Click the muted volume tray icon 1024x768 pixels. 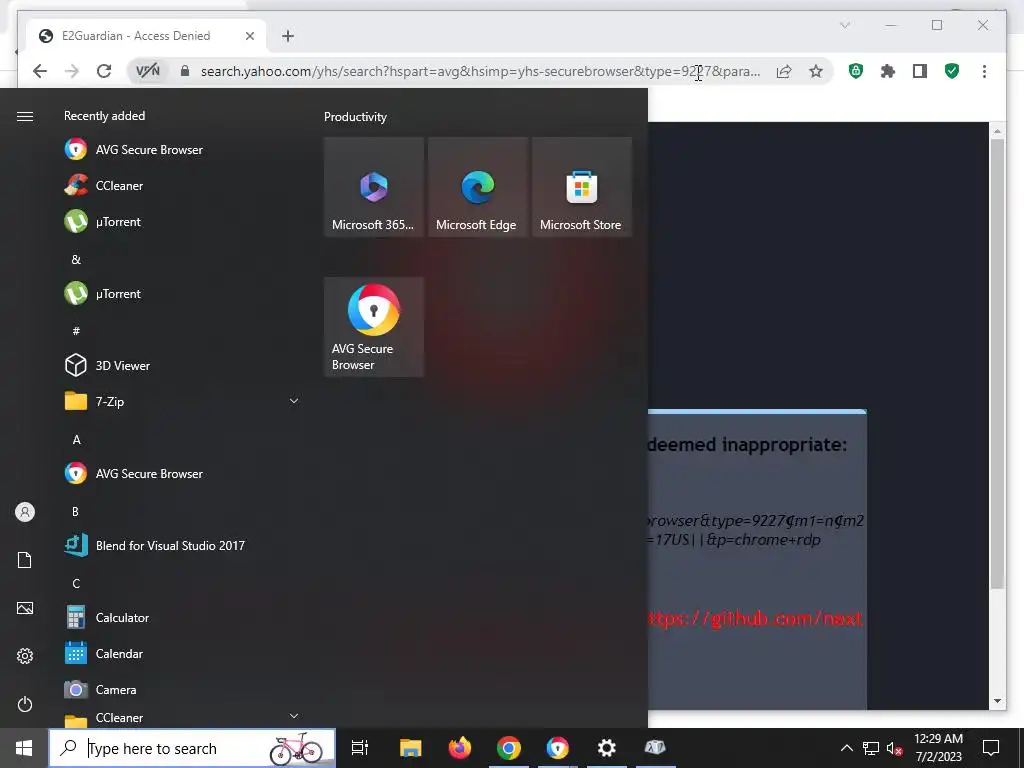[x=894, y=748]
